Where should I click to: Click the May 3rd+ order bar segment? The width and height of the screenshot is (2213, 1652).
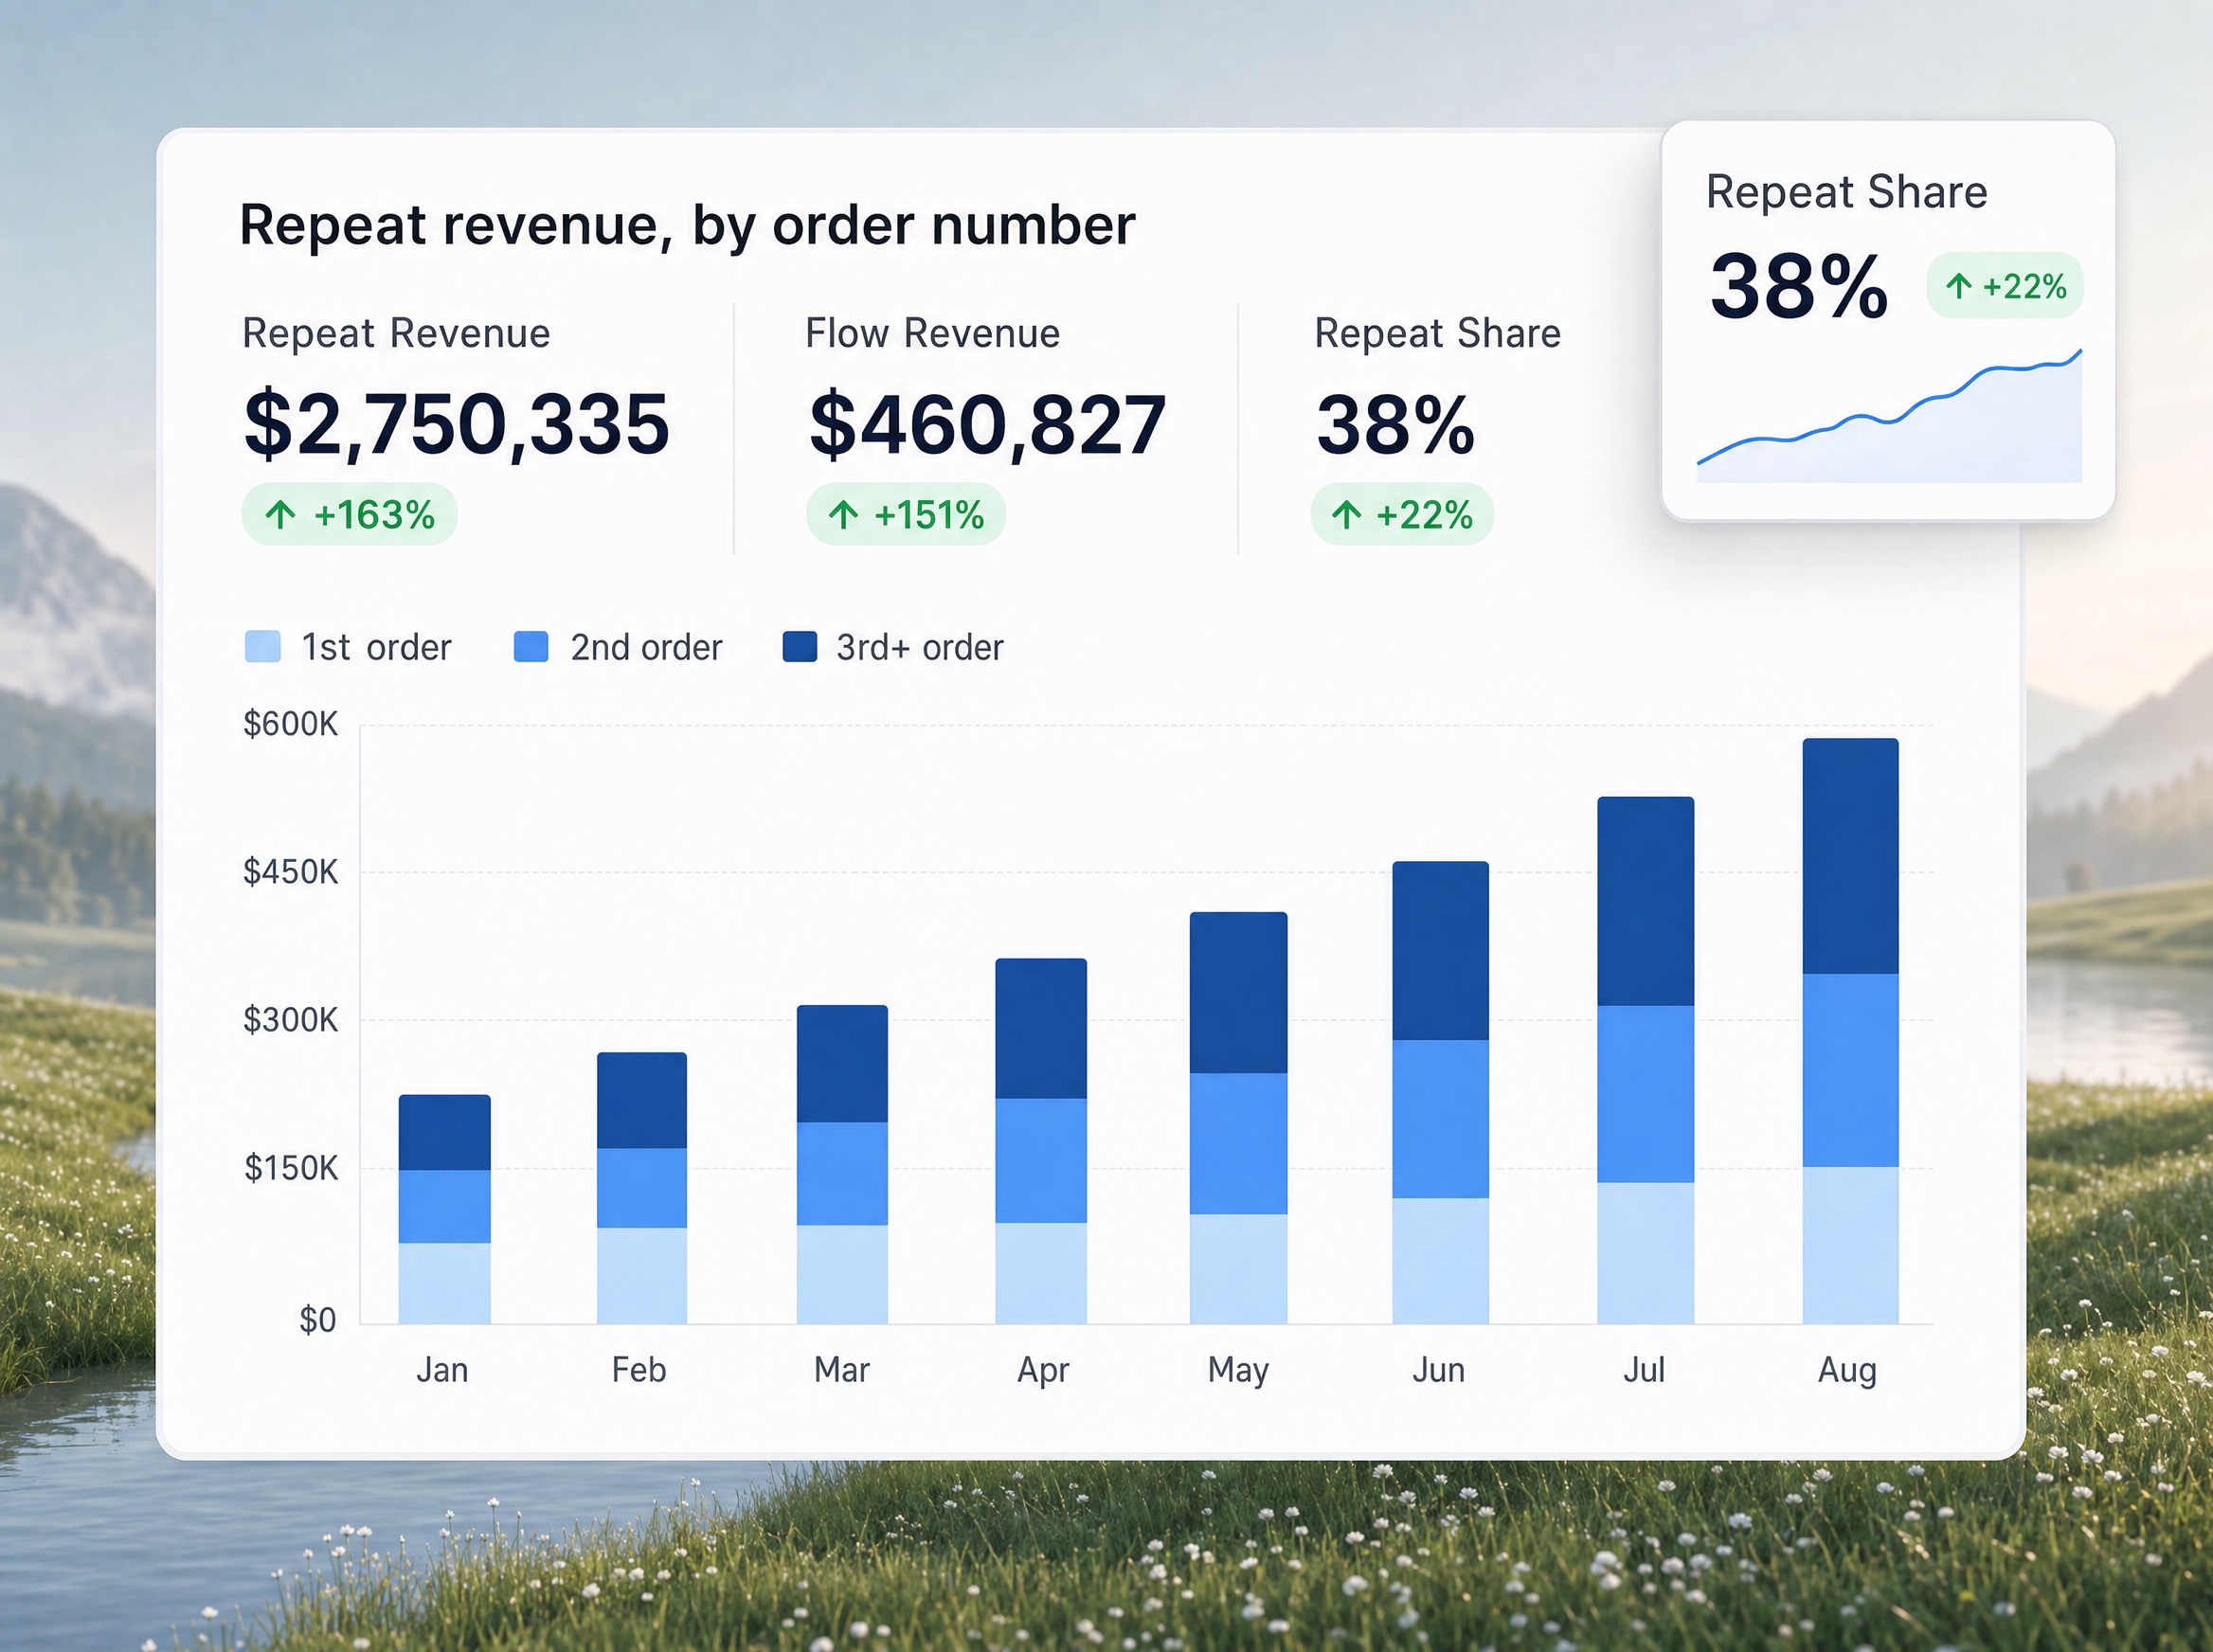pyautogui.click(x=1238, y=992)
